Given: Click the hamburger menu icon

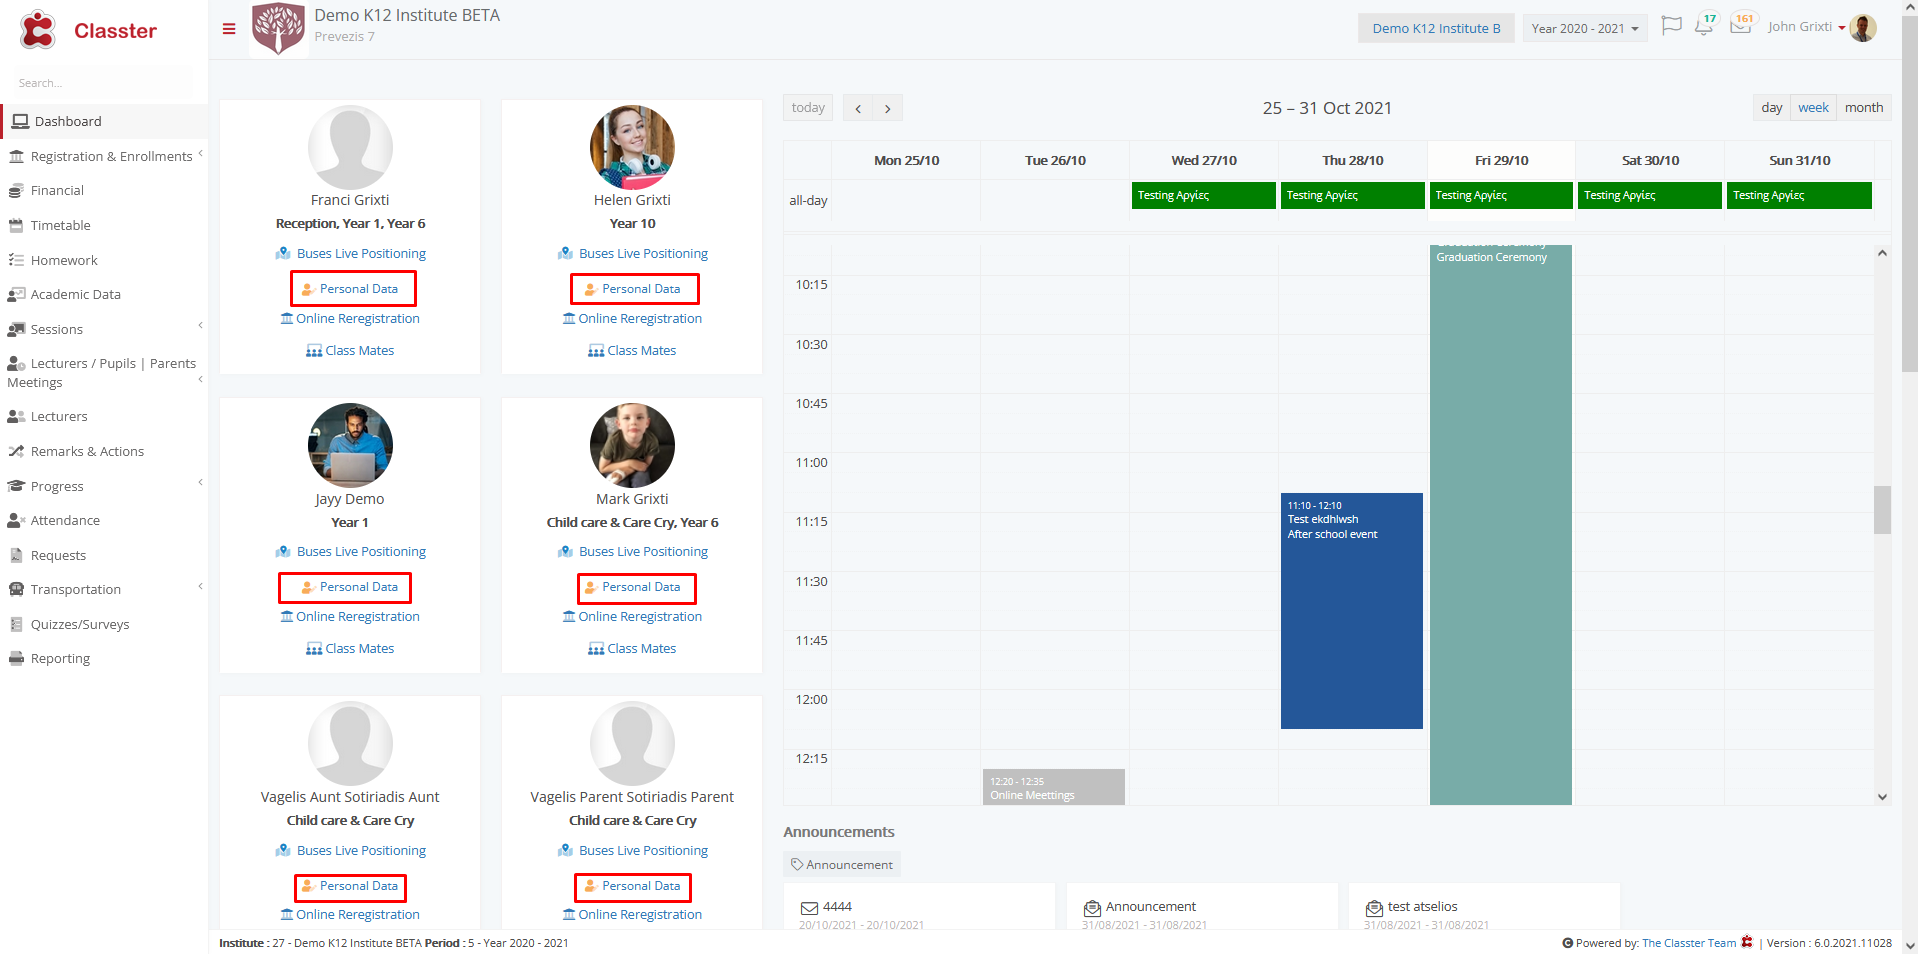Looking at the screenshot, I should (229, 29).
